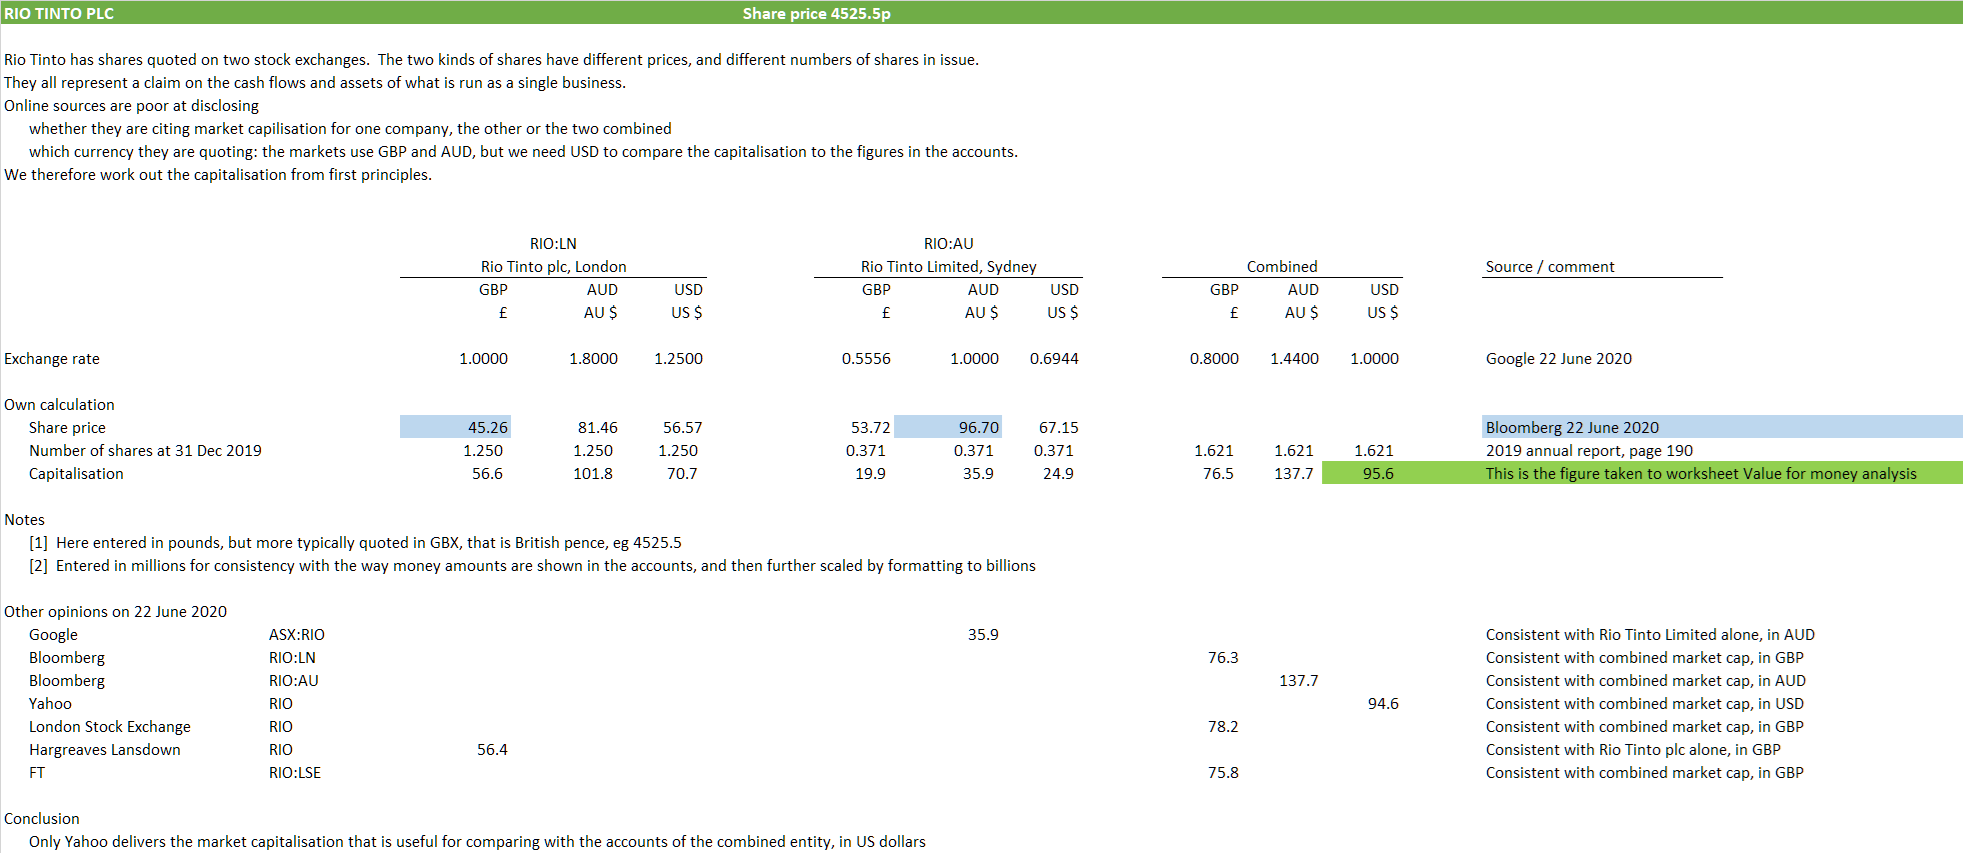Image resolution: width=1963 pixels, height=853 pixels.
Task: Select the 'FT' row label
Action: (37, 772)
